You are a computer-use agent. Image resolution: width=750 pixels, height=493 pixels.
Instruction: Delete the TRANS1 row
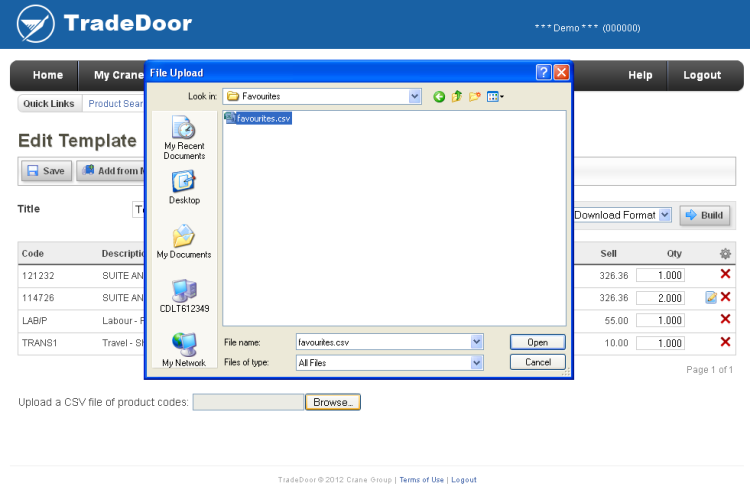pyautogui.click(x=725, y=342)
